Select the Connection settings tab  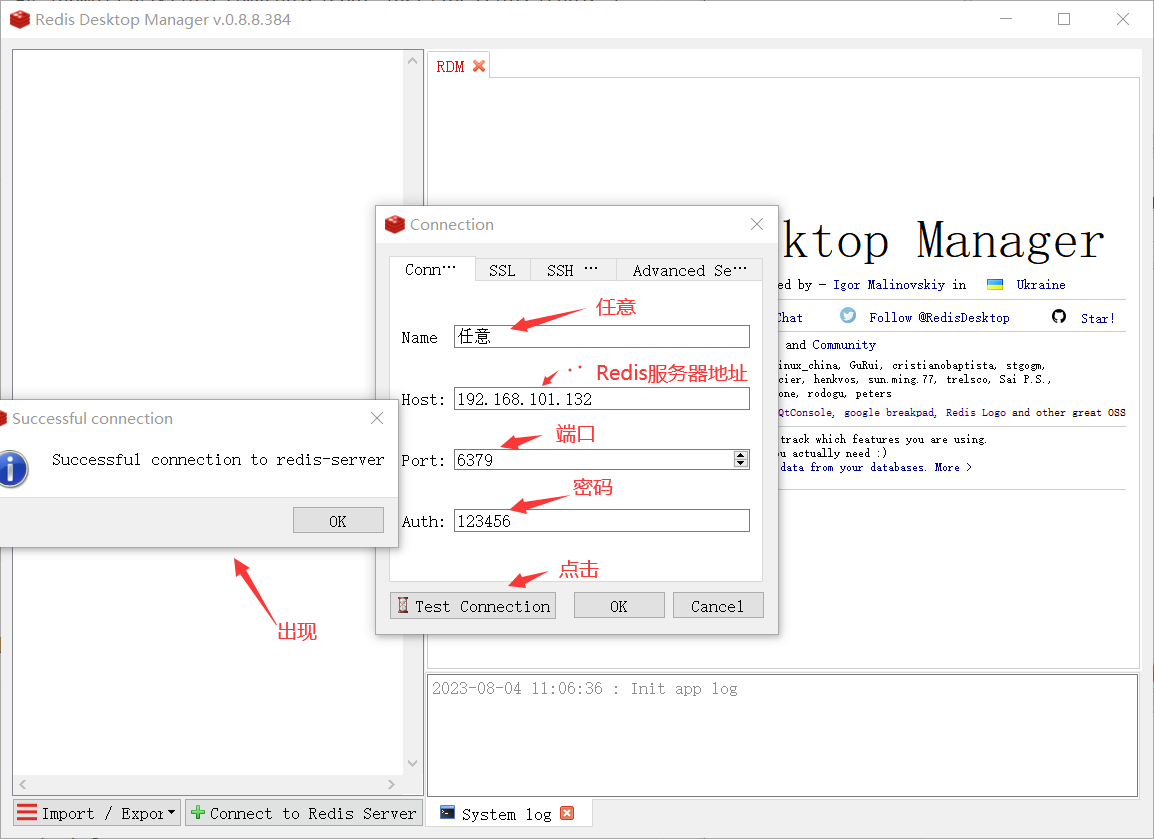[431, 269]
